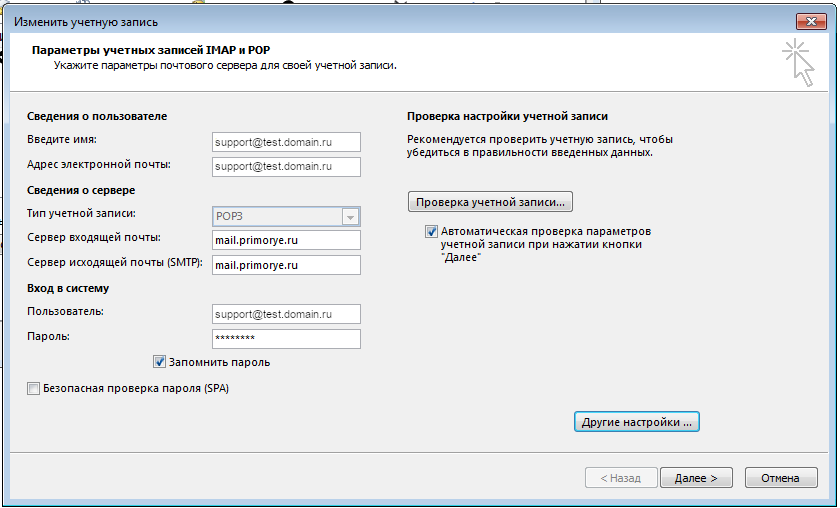Uncheck automatic account test on Next
This screenshot has height=508, width=840.
432,231
